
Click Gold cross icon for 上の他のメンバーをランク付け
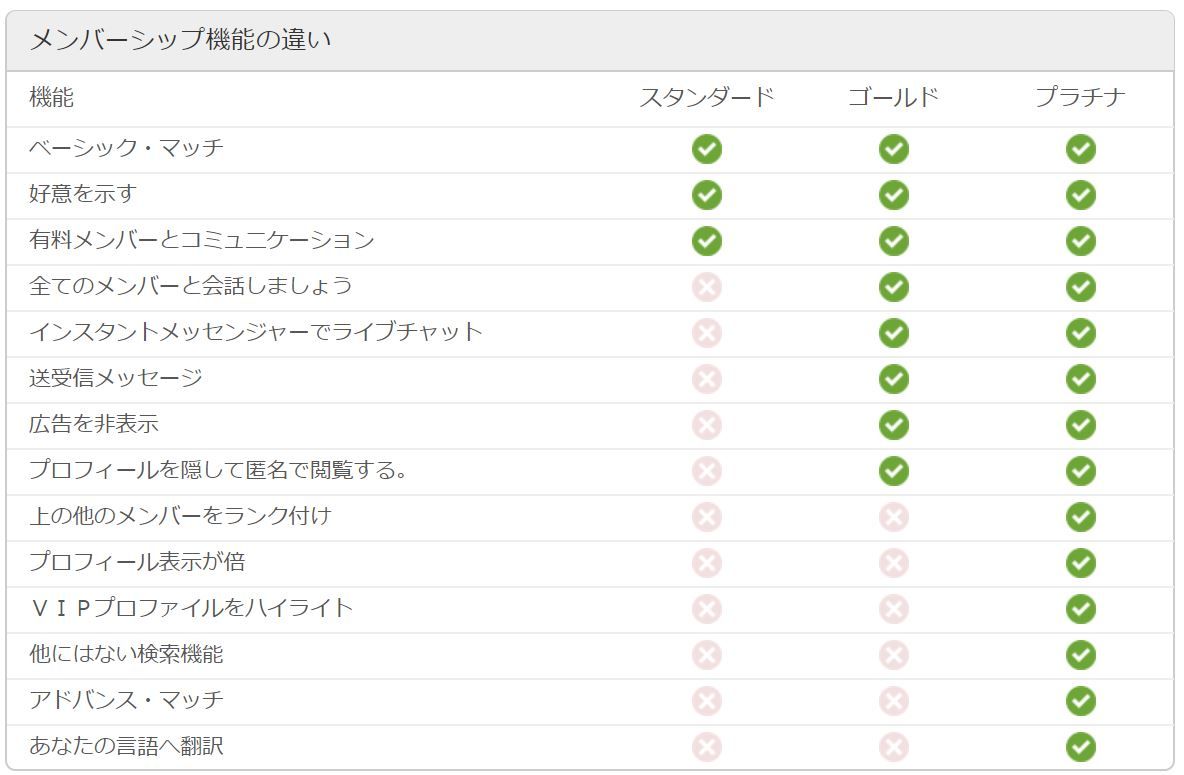coord(893,517)
